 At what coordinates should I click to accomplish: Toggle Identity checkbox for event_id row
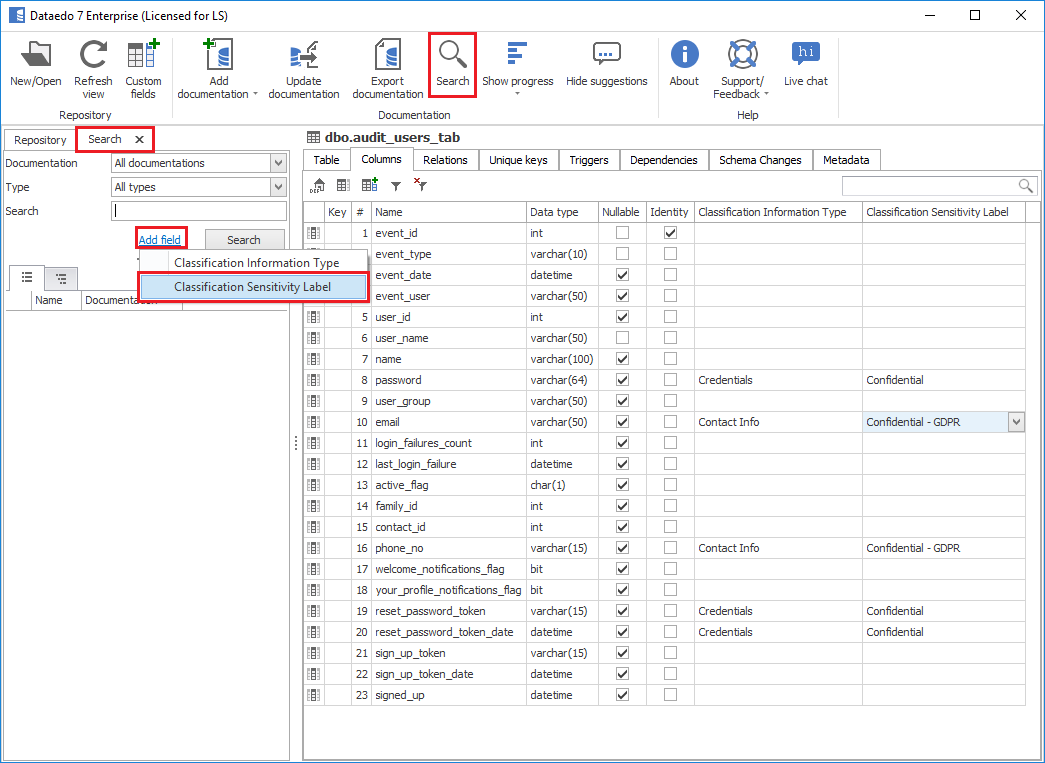pos(670,233)
